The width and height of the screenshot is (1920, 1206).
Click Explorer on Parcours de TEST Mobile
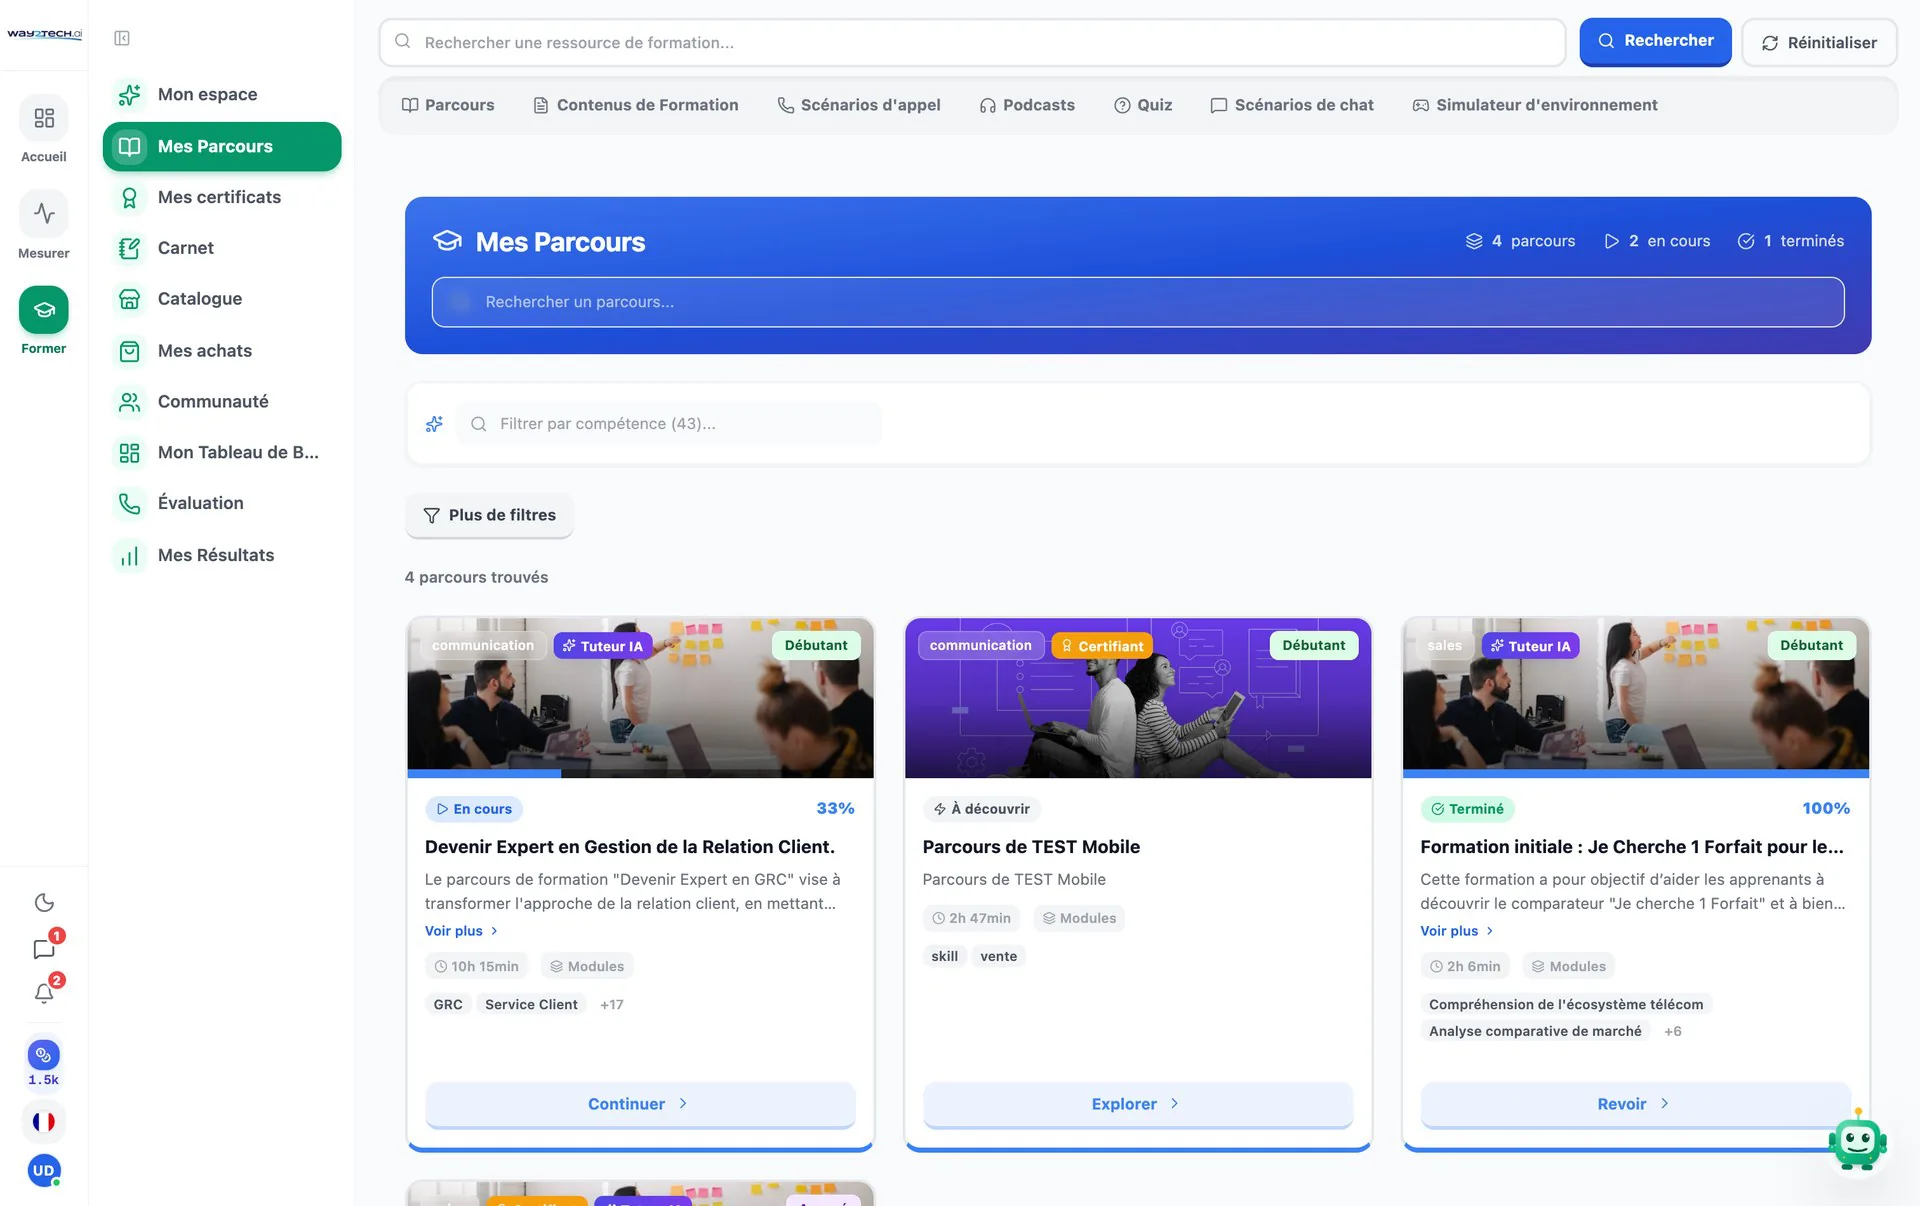coord(1138,1104)
